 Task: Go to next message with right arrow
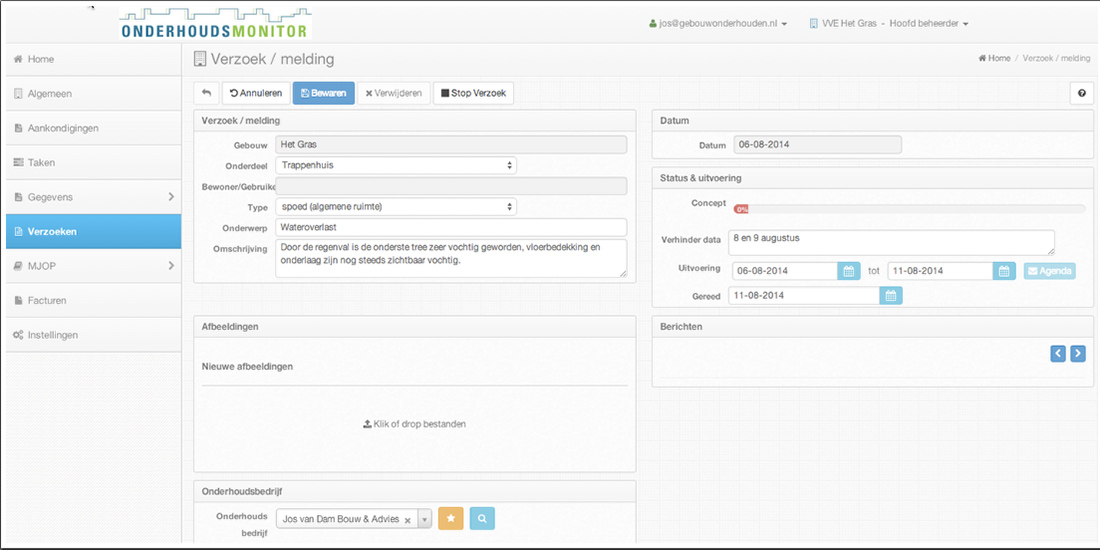[1077, 353]
